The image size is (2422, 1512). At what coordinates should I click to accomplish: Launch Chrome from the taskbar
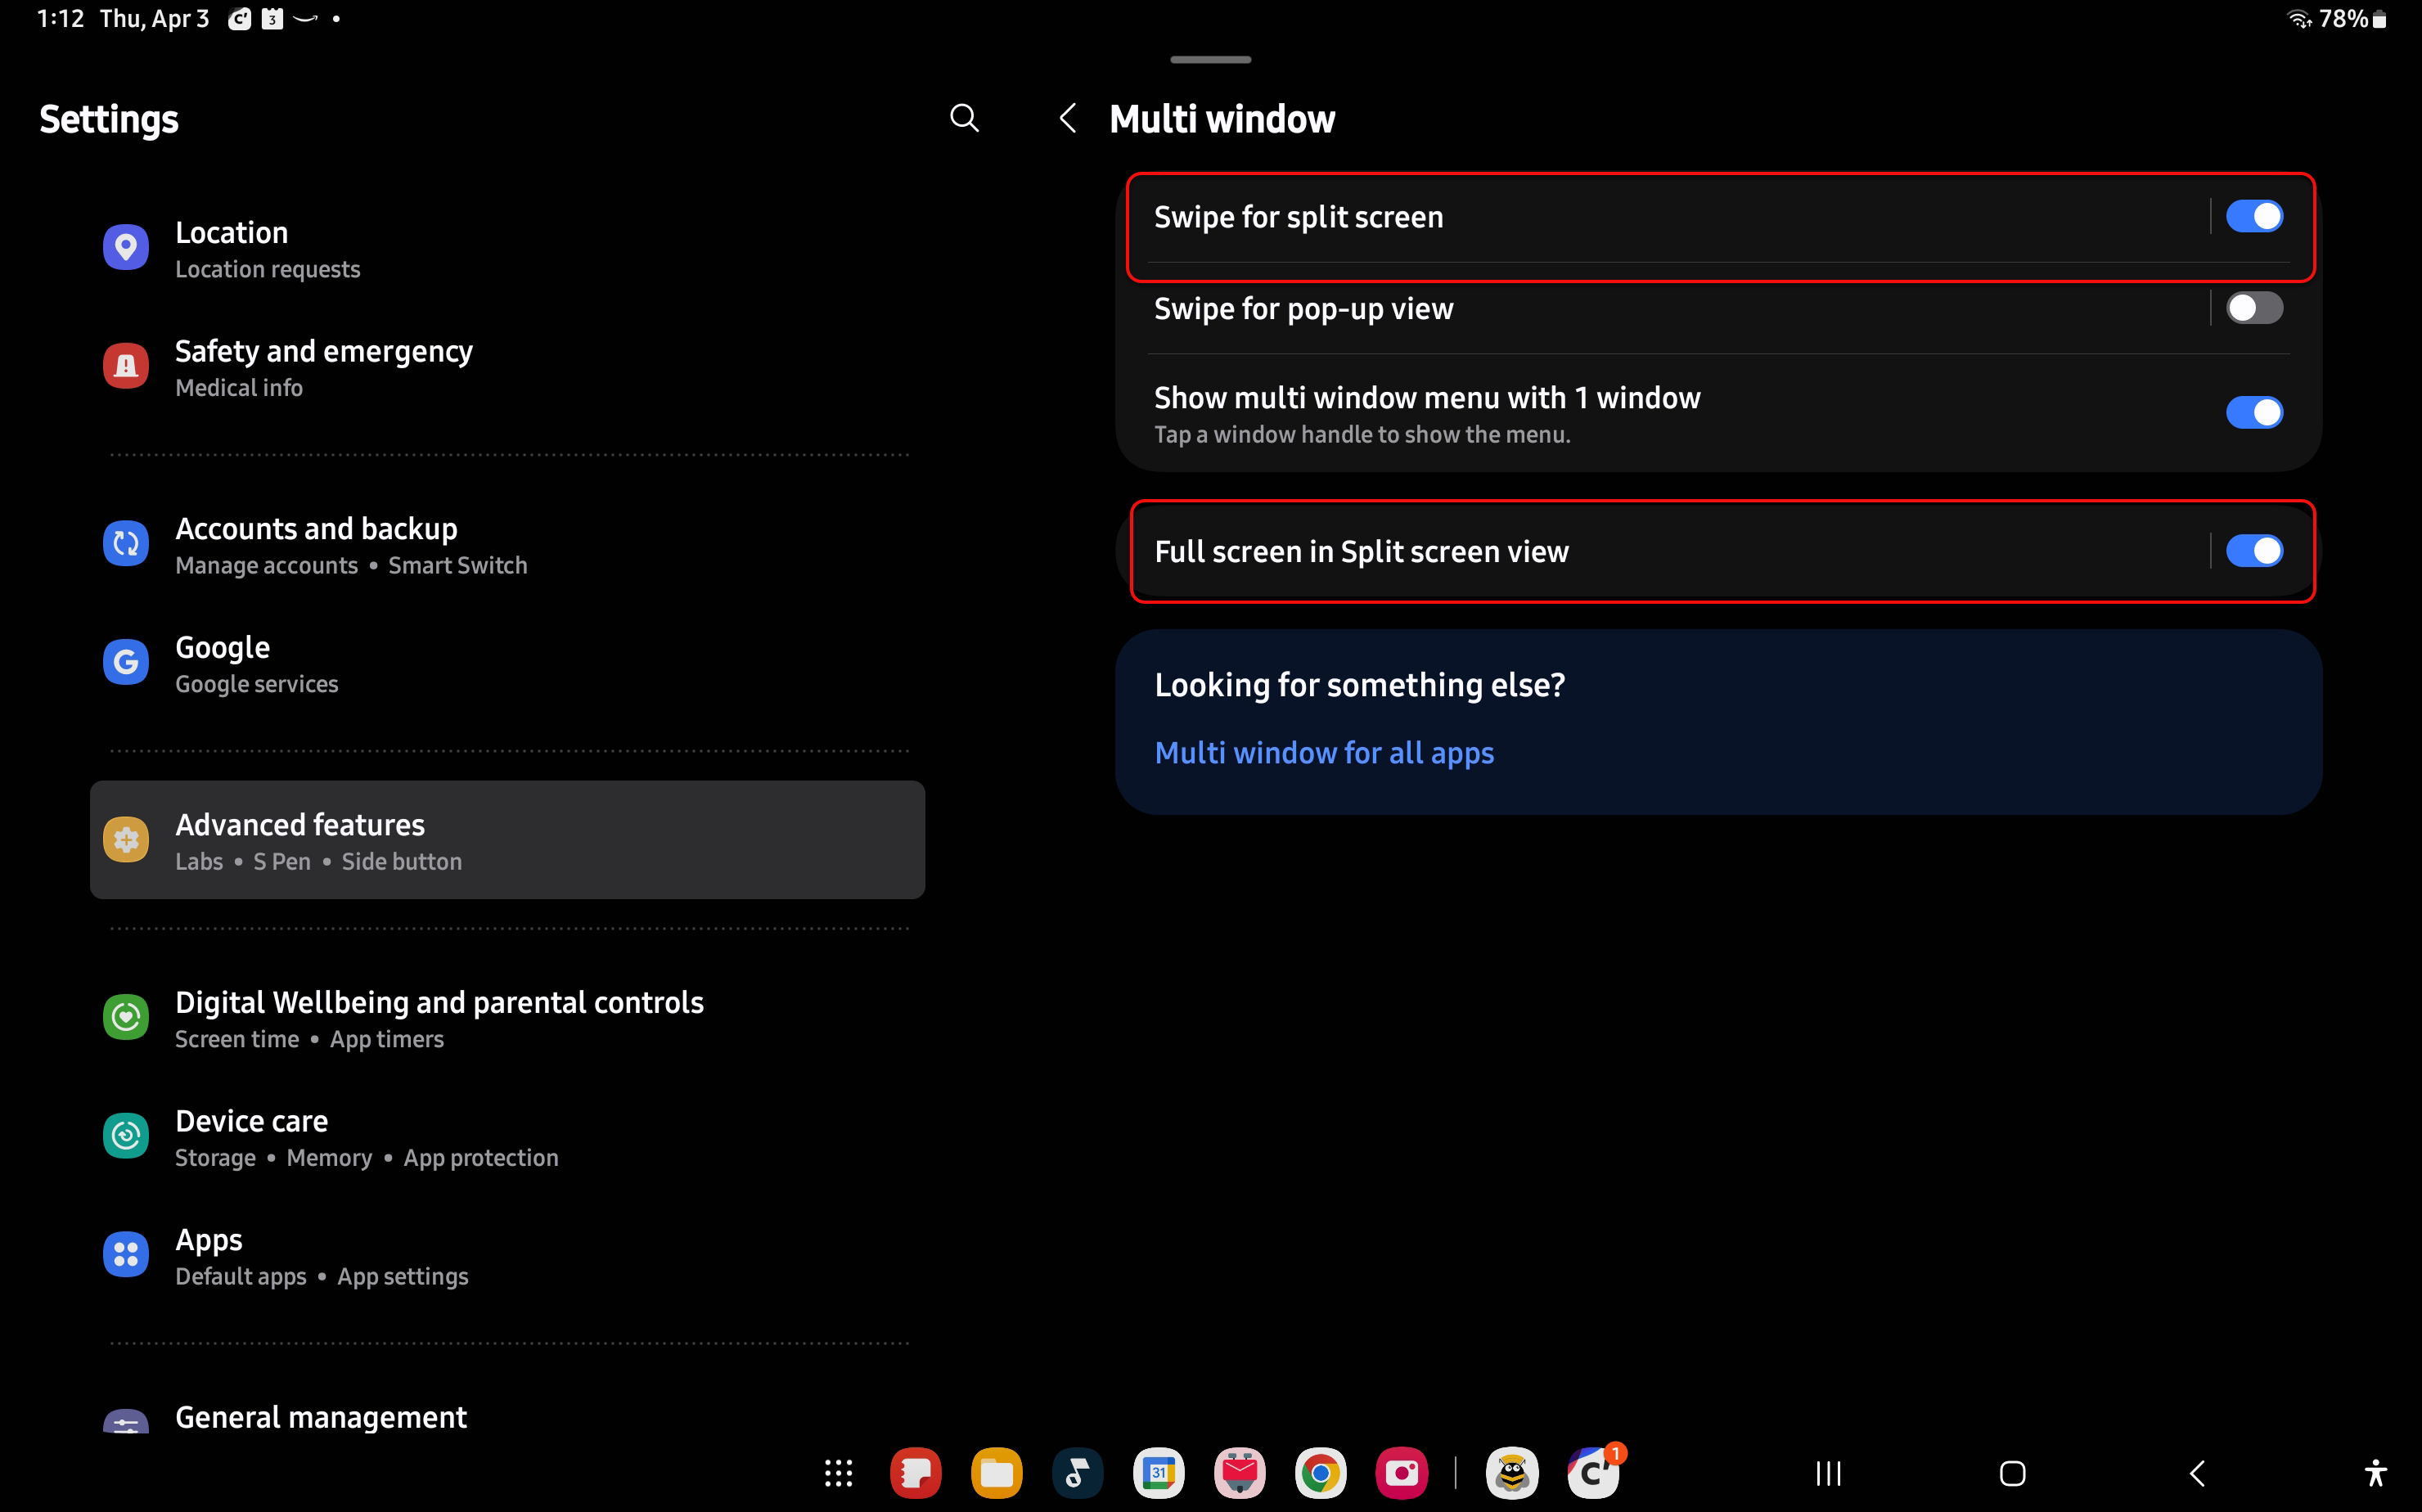click(1320, 1472)
